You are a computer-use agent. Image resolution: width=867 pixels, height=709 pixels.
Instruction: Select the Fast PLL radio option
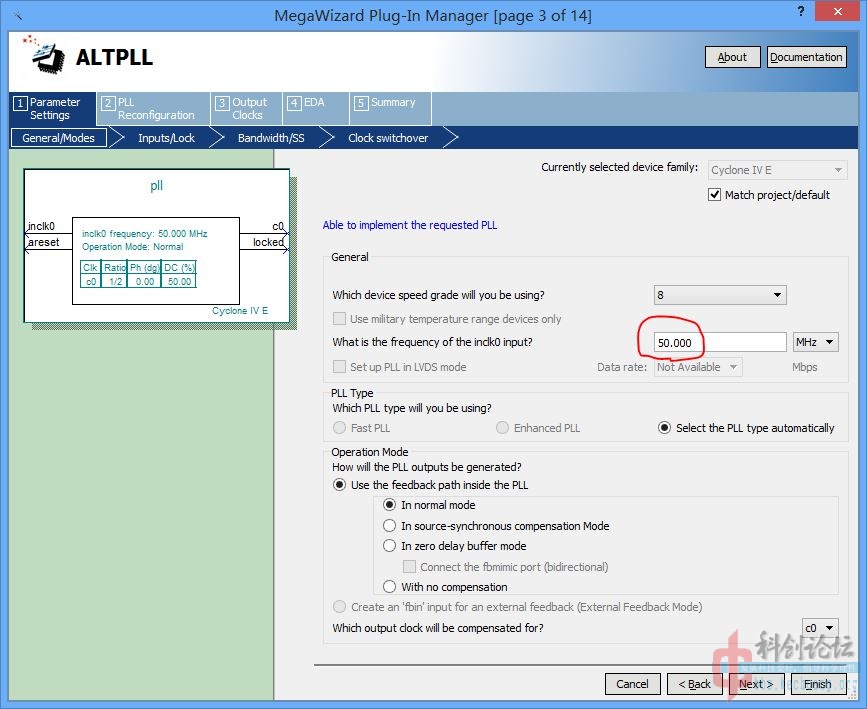click(340, 428)
